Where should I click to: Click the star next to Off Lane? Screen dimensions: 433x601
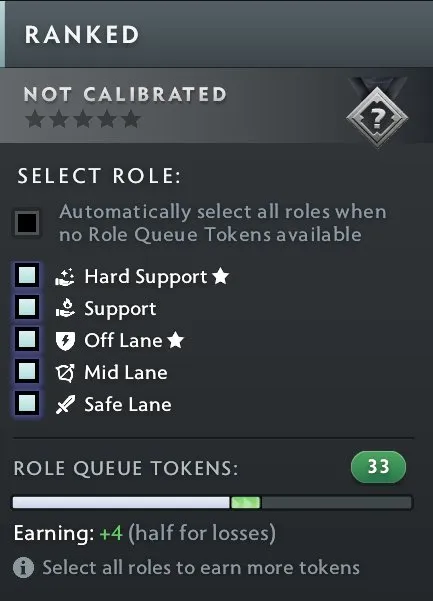tap(175, 340)
